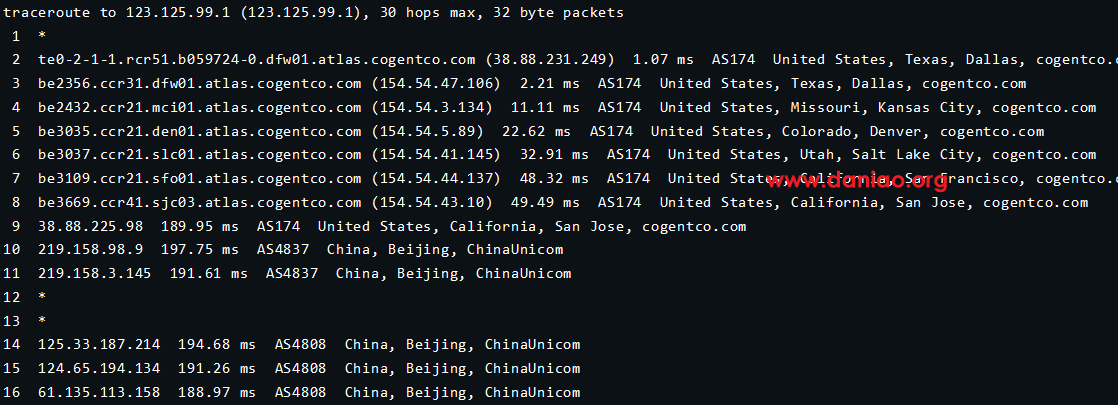Select hostname be3669.ccr41.sjc03.atlas.cogentco.com

(200, 202)
